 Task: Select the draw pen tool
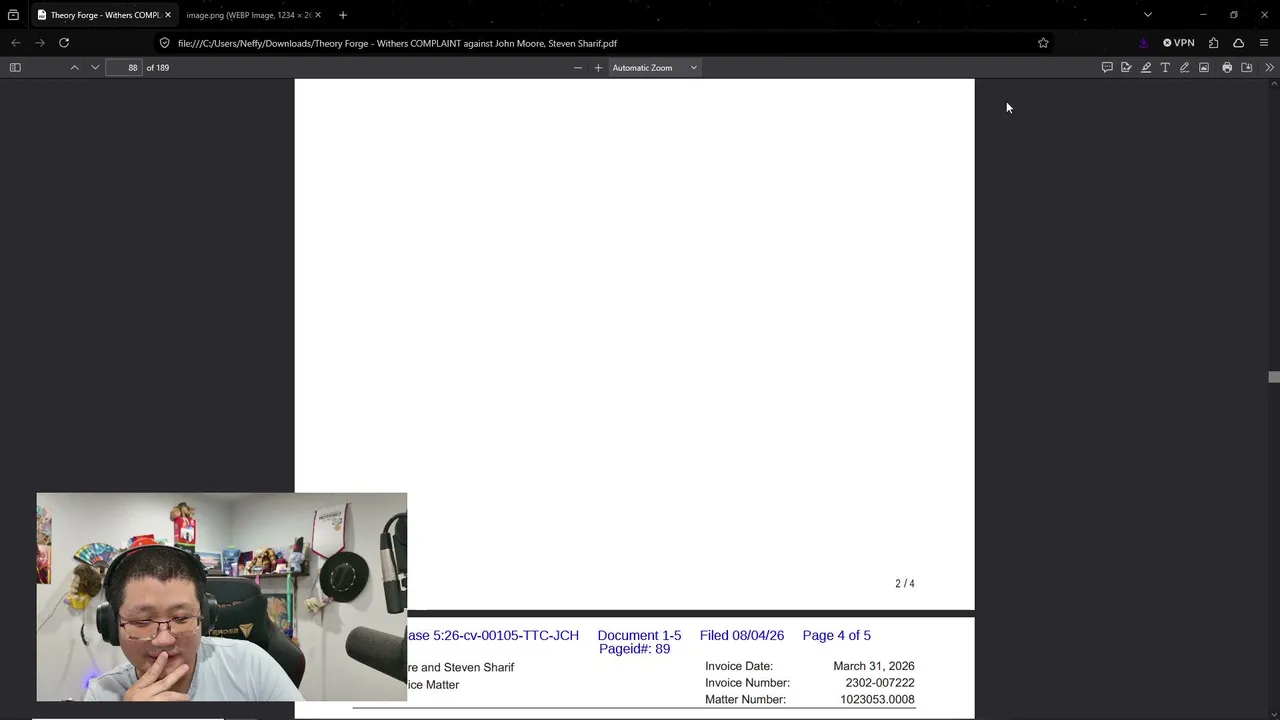click(1184, 67)
